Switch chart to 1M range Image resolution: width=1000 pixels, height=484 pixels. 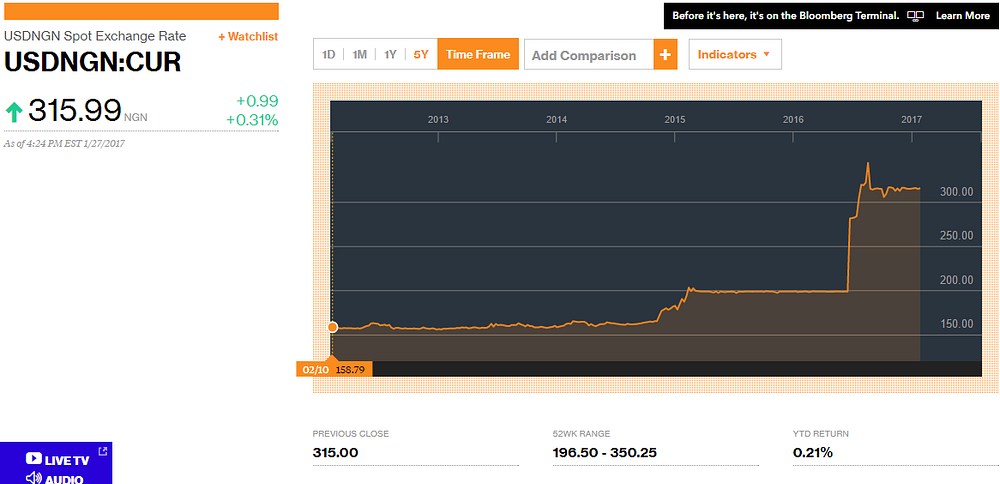(x=360, y=55)
